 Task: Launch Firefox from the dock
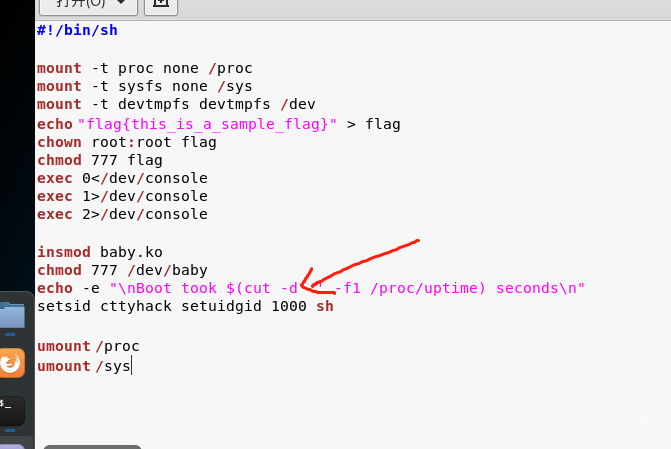pos(12,362)
